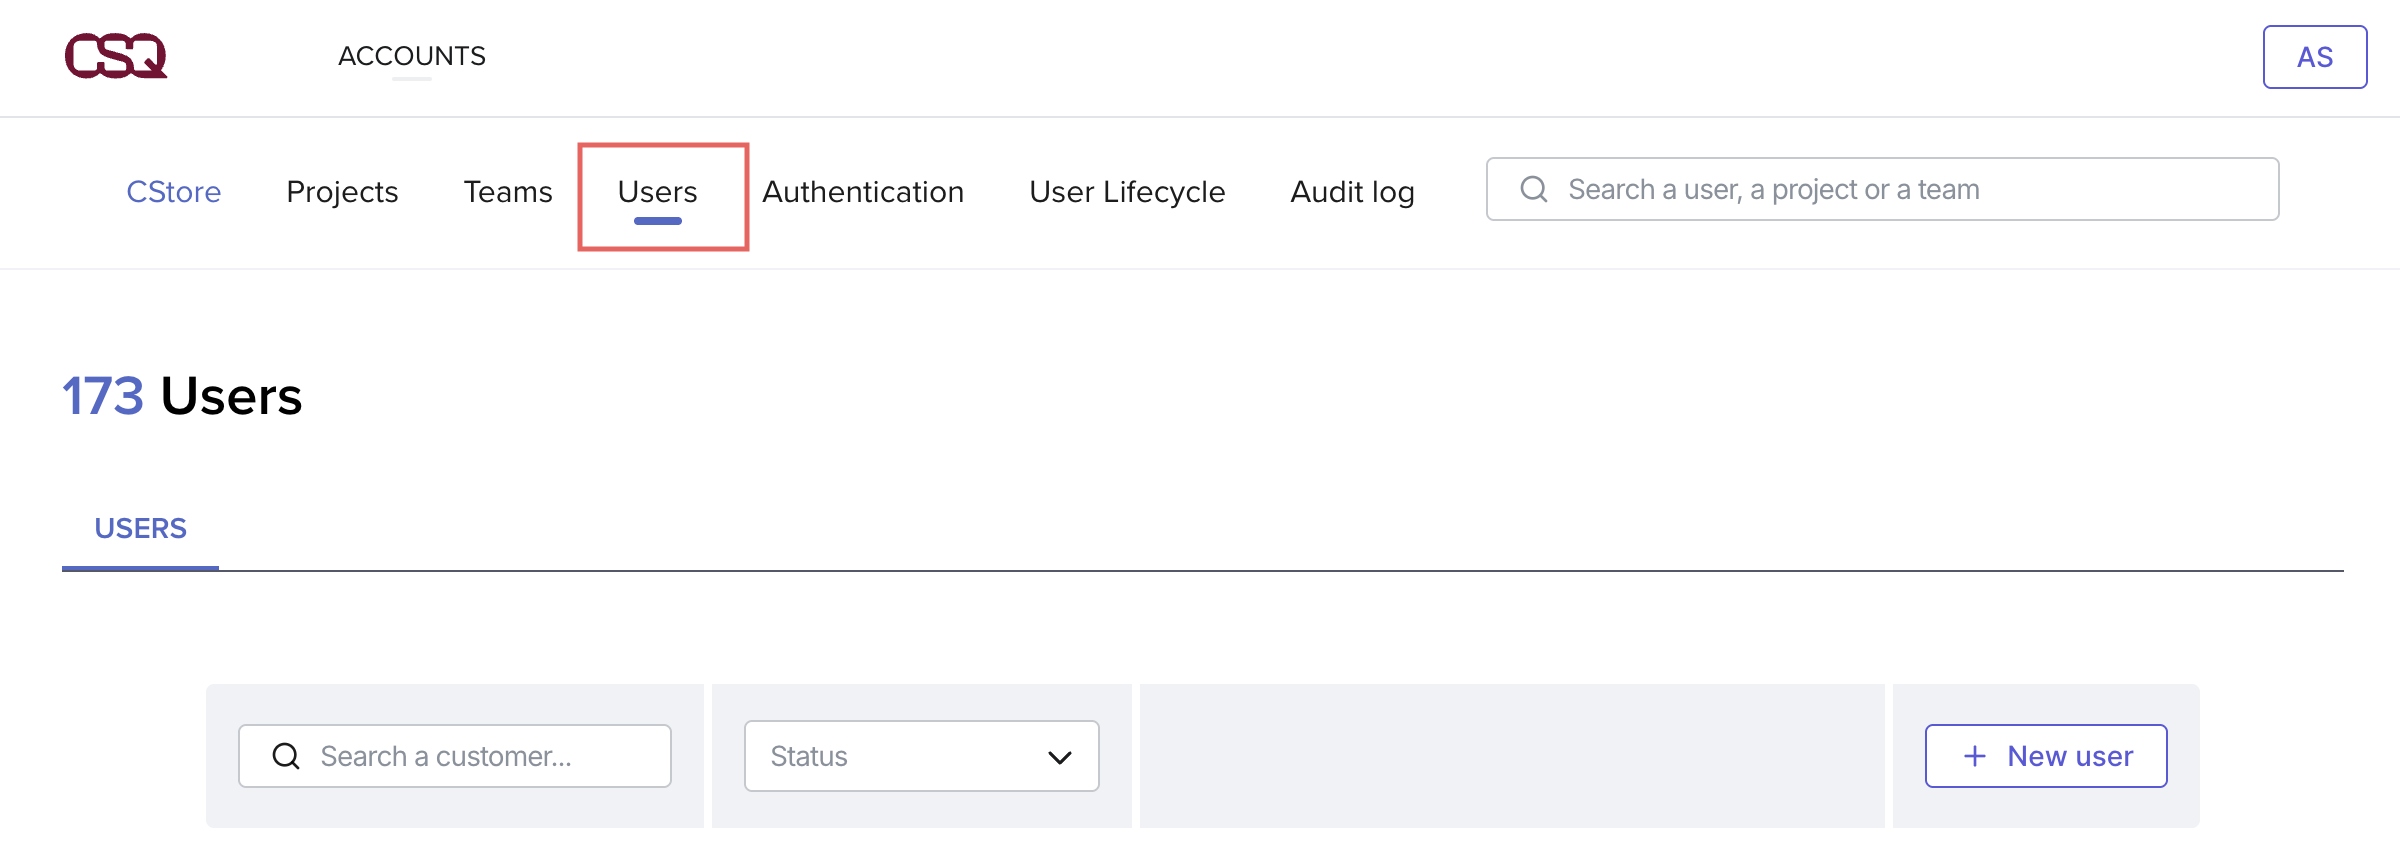Open the CStore account link
The image size is (2400, 856).
[173, 191]
